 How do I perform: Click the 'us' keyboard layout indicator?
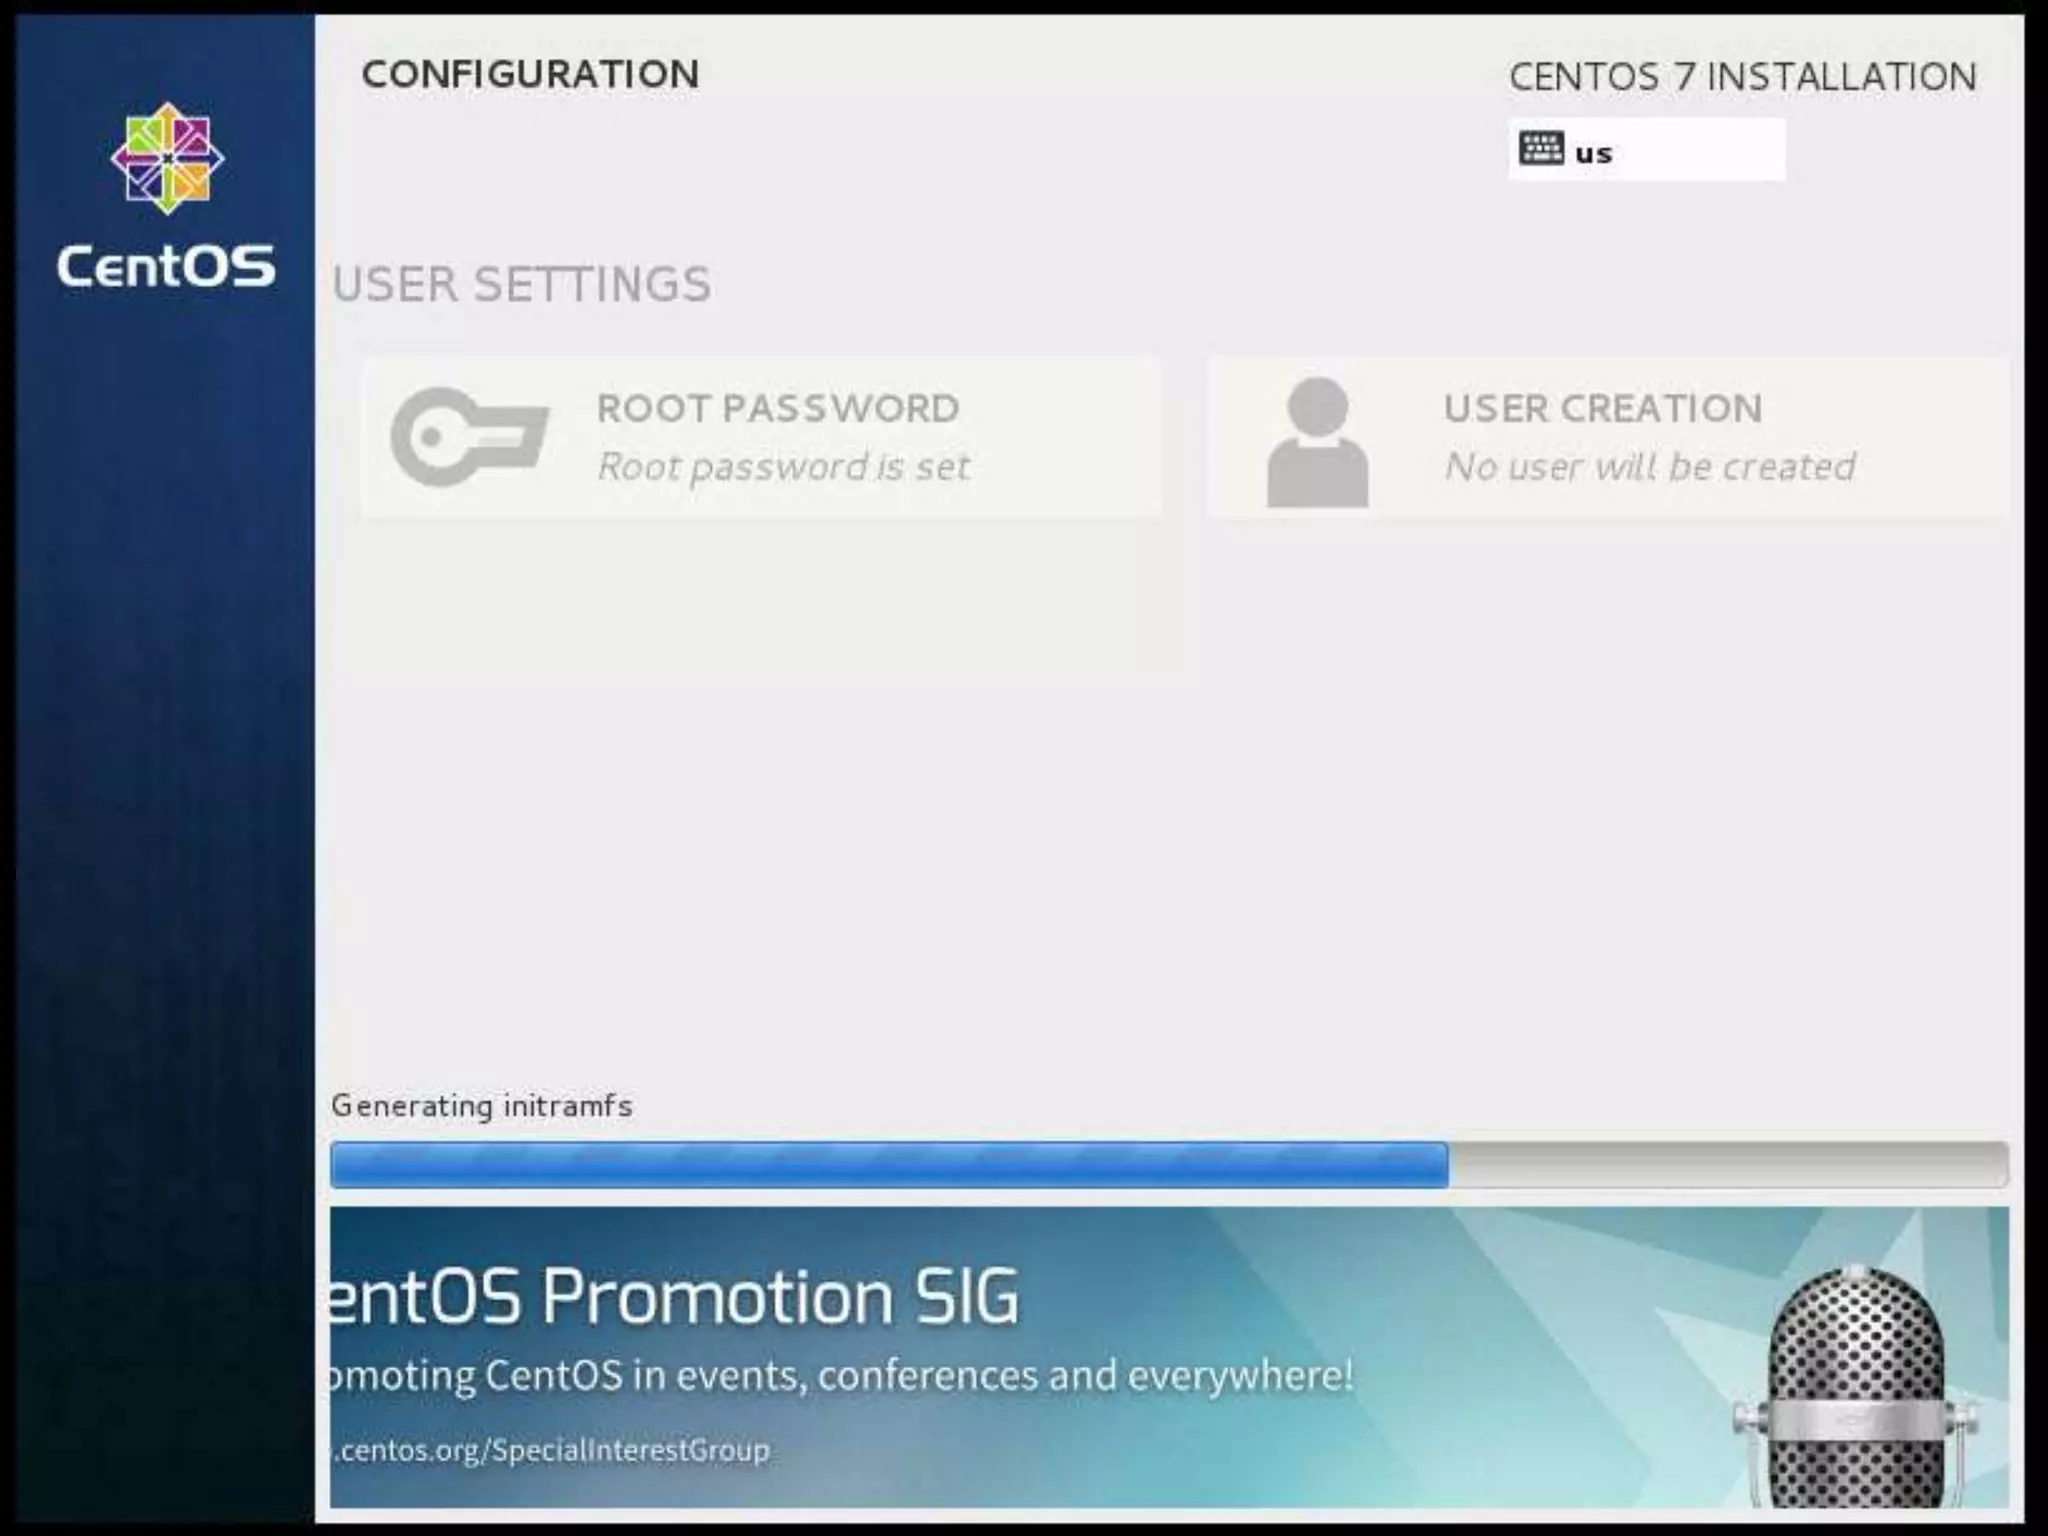[1646, 150]
